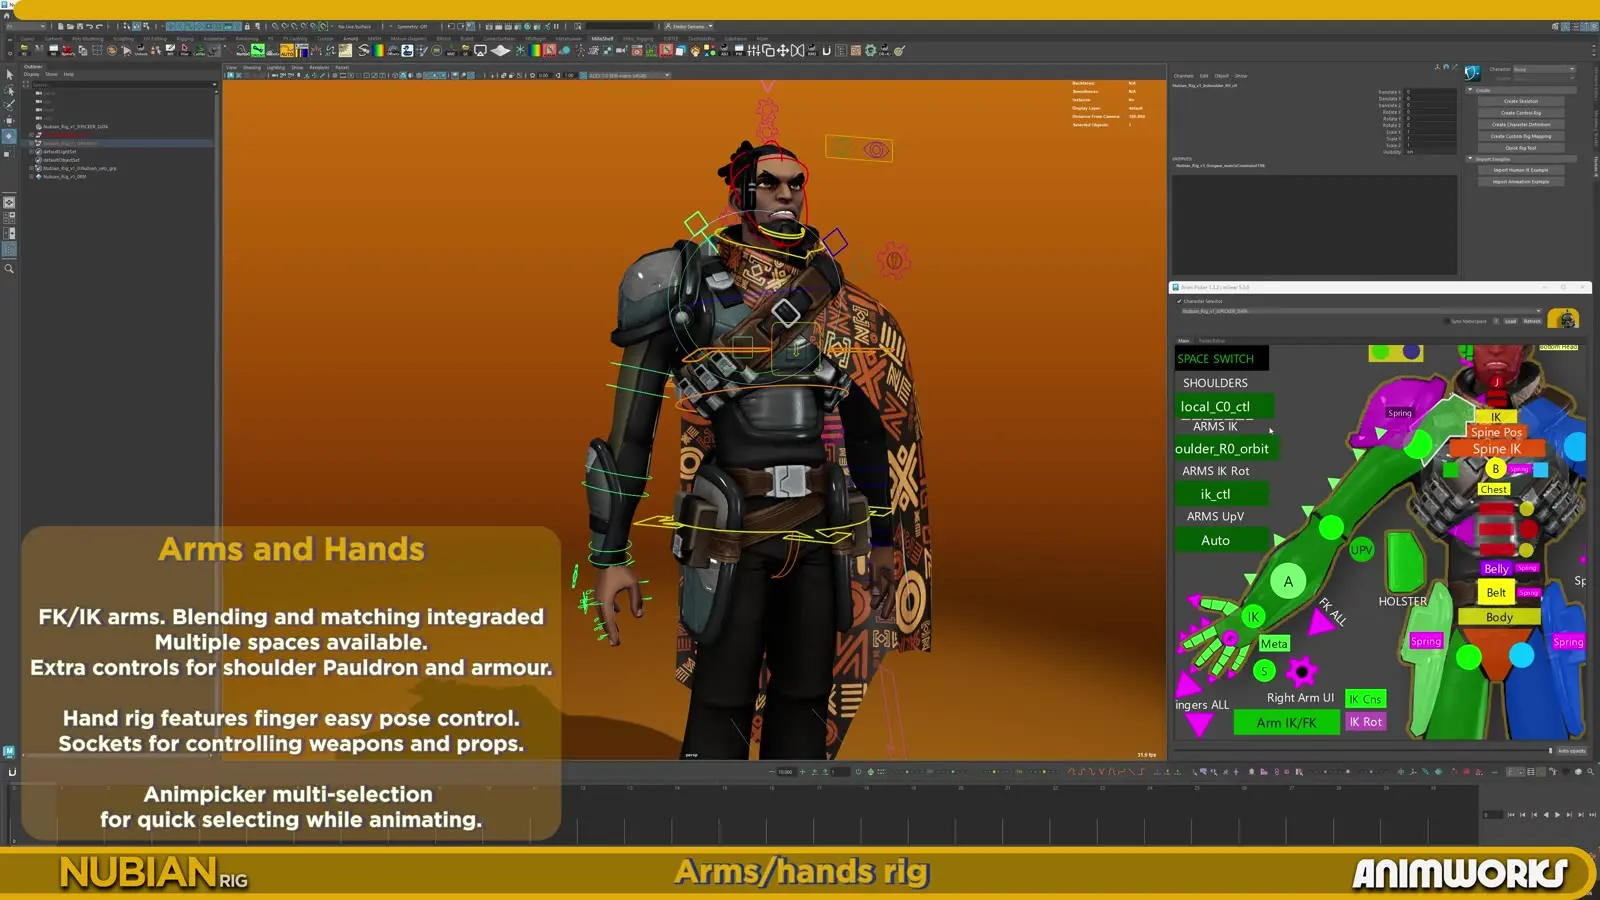Image resolution: width=1600 pixels, height=900 pixels.
Task: Click Import Animation Example button
Action: point(1521,182)
